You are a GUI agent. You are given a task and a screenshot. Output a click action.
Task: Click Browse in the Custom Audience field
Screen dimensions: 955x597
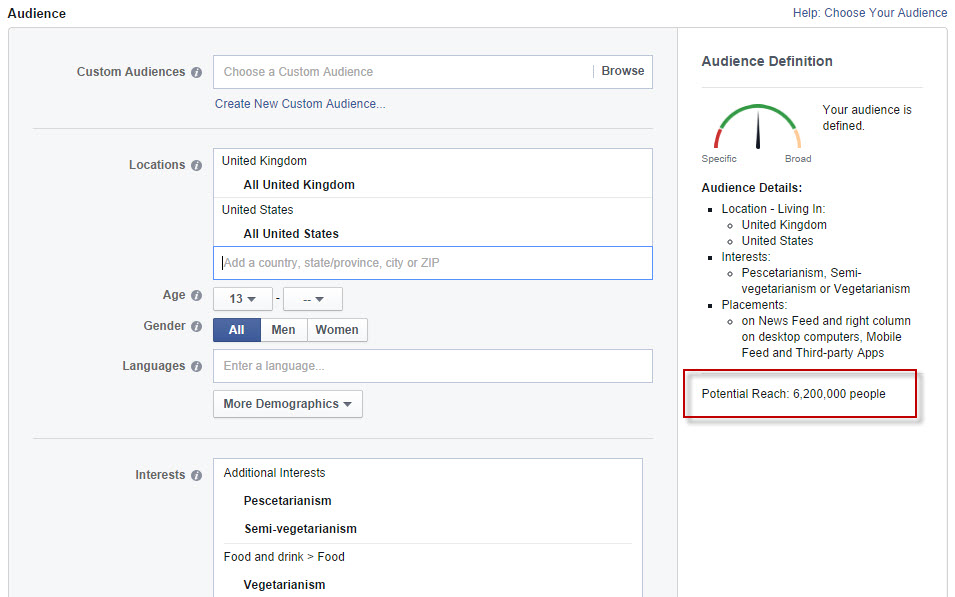click(622, 72)
